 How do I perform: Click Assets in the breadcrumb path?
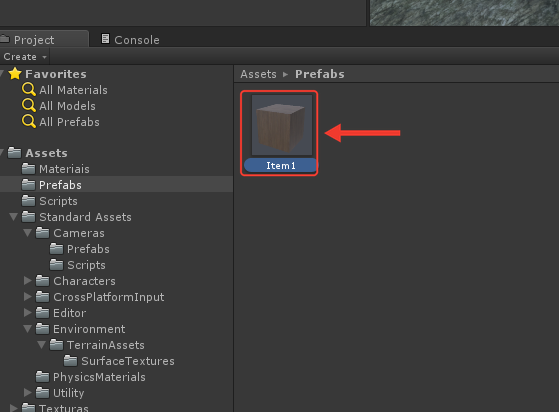[x=258, y=74]
